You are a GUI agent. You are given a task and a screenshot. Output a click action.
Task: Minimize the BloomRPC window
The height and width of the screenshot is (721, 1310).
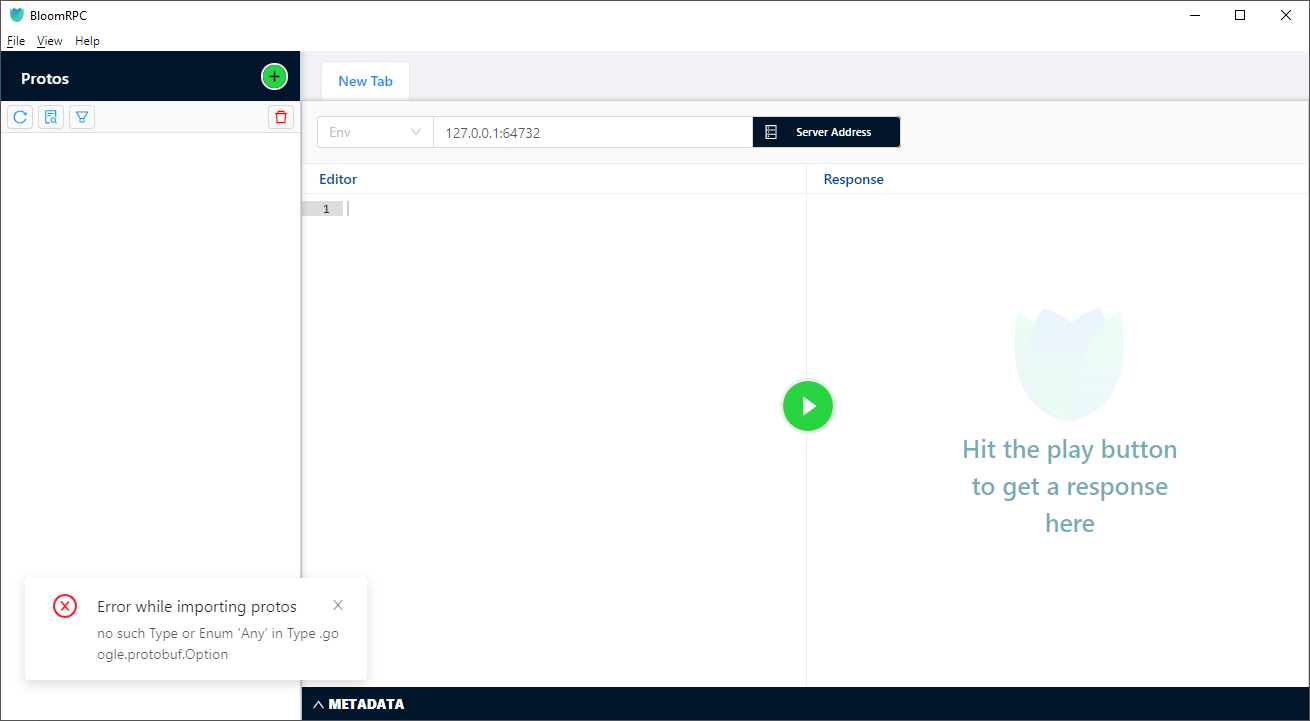point(1194,15)
